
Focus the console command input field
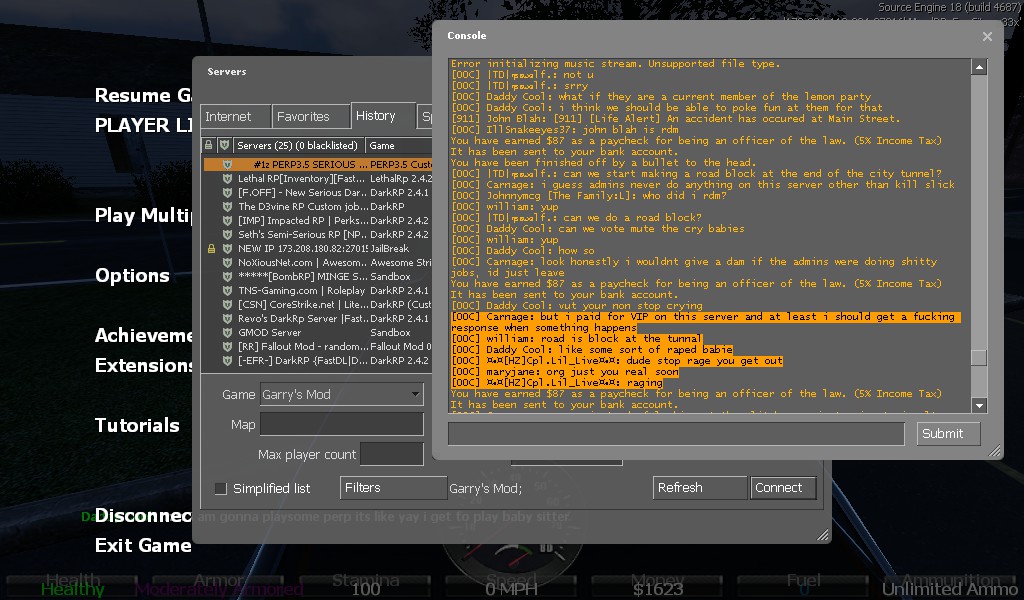[x=676, y=434]
